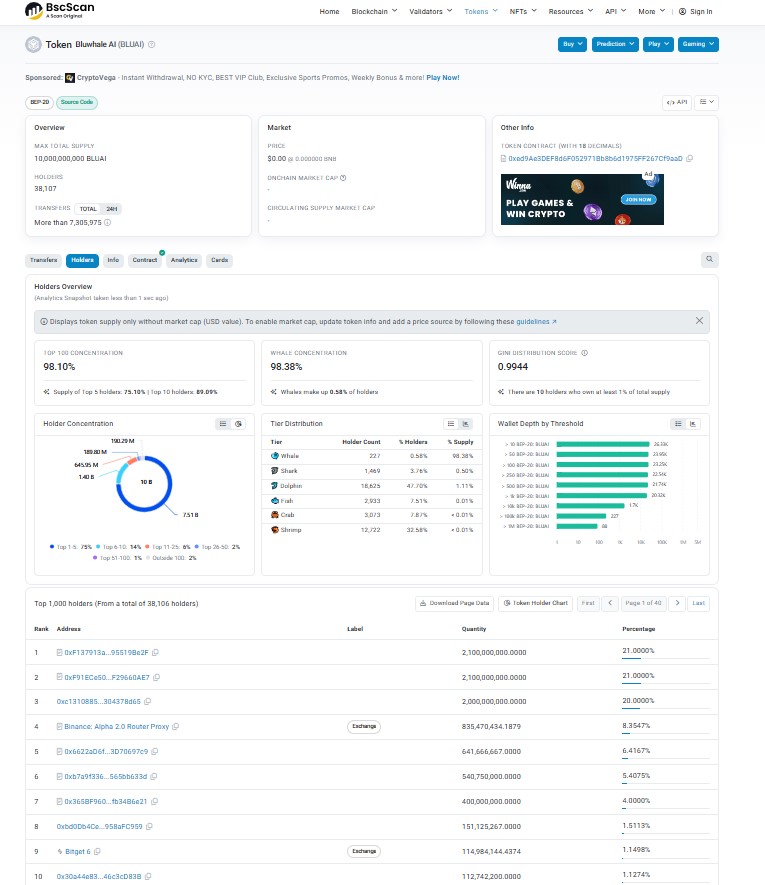Click the token info help icon beside BLUAI
This screenshot has height=885, width=765.
[x=151, y=45]
